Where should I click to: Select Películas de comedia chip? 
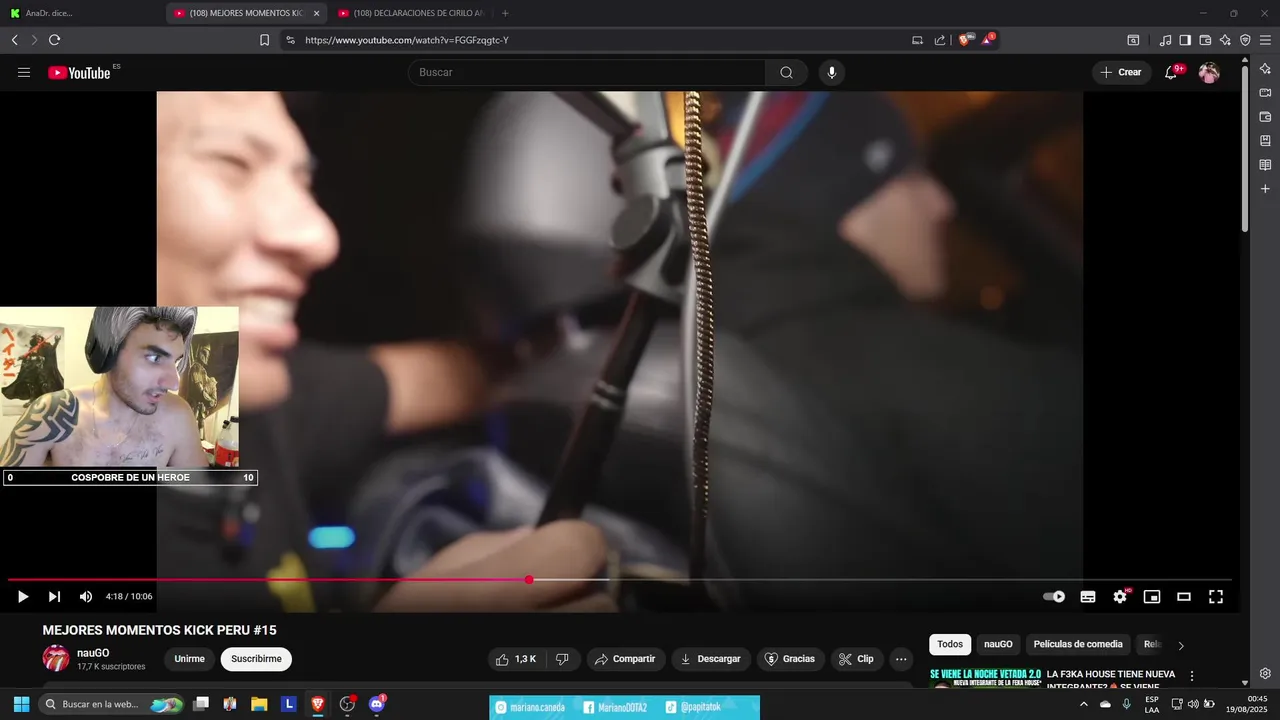(1078, 645)
